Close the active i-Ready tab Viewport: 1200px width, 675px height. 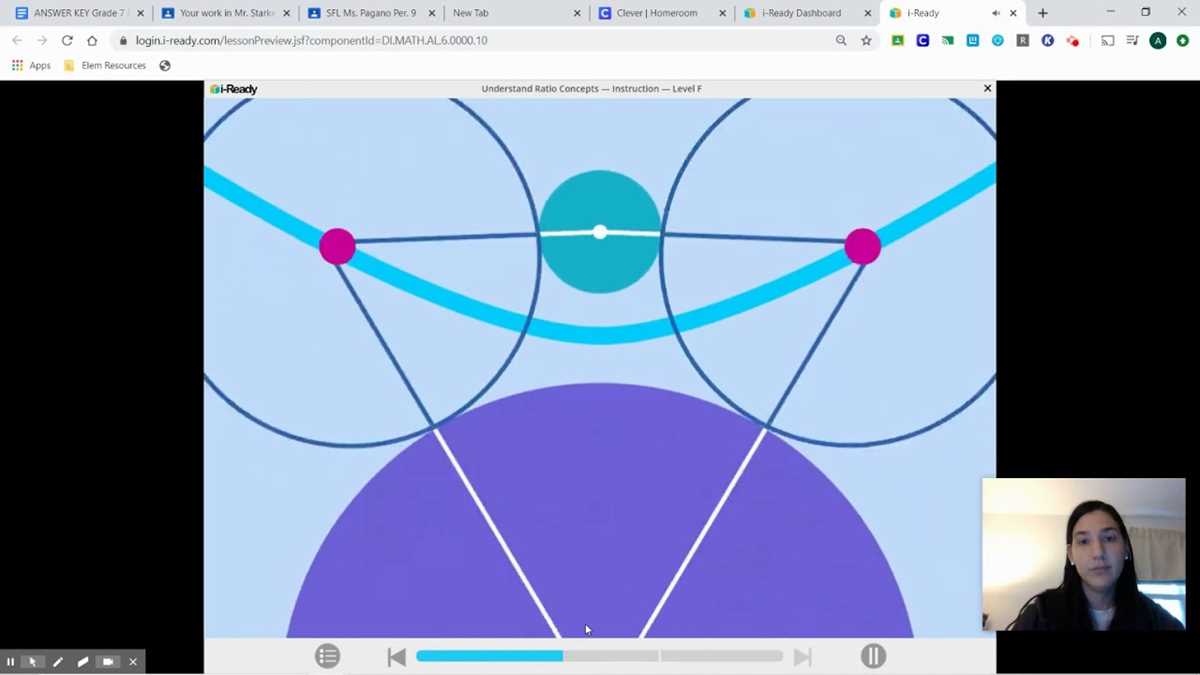pyautogui.click(x=1013, y=13)
